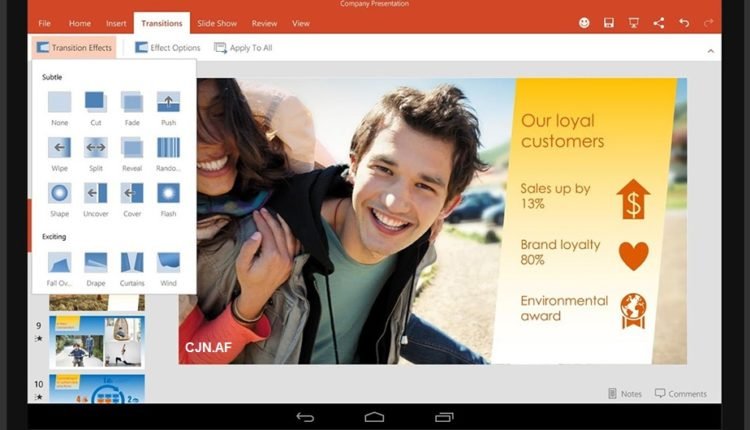The height and width of the screenshot is (430, 750).
Task: Select the Push transition effect
Action: (168, 102)
